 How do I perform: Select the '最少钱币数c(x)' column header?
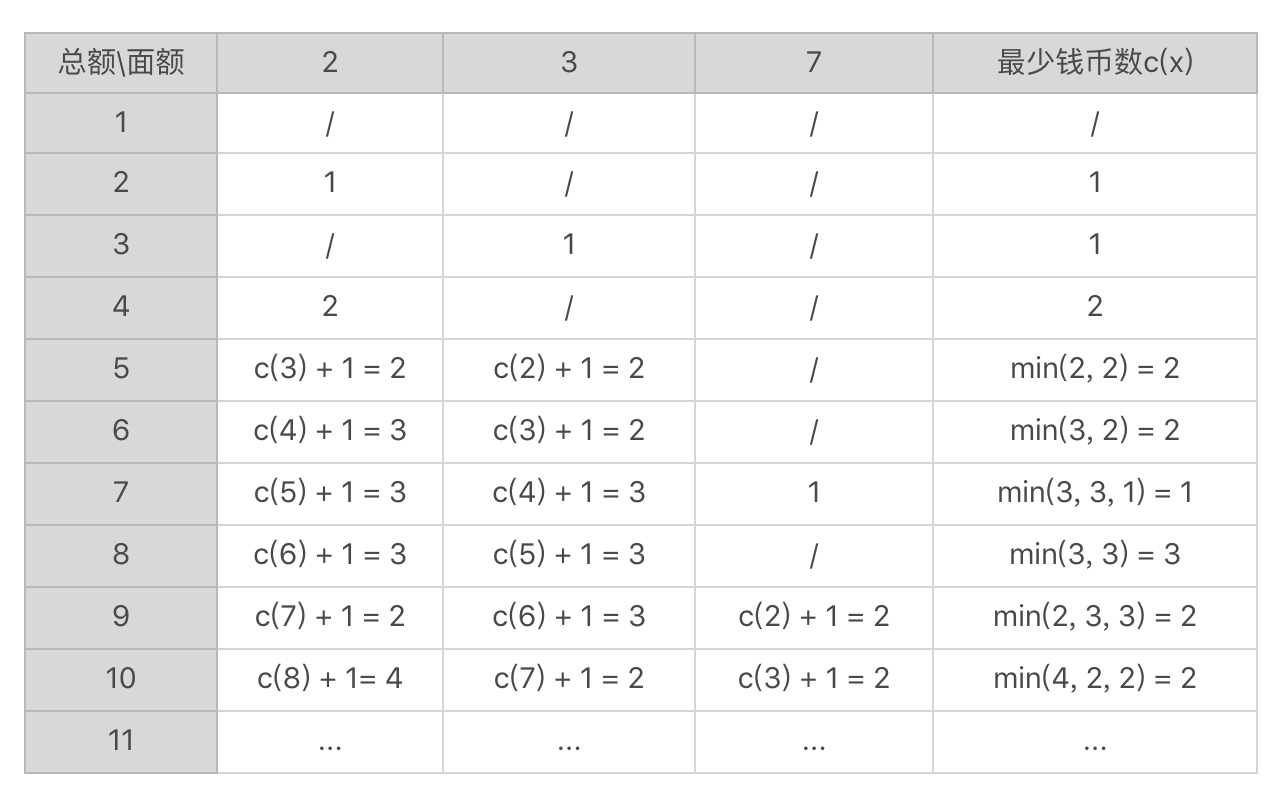pyautogui.click(x=1094, y=63)
